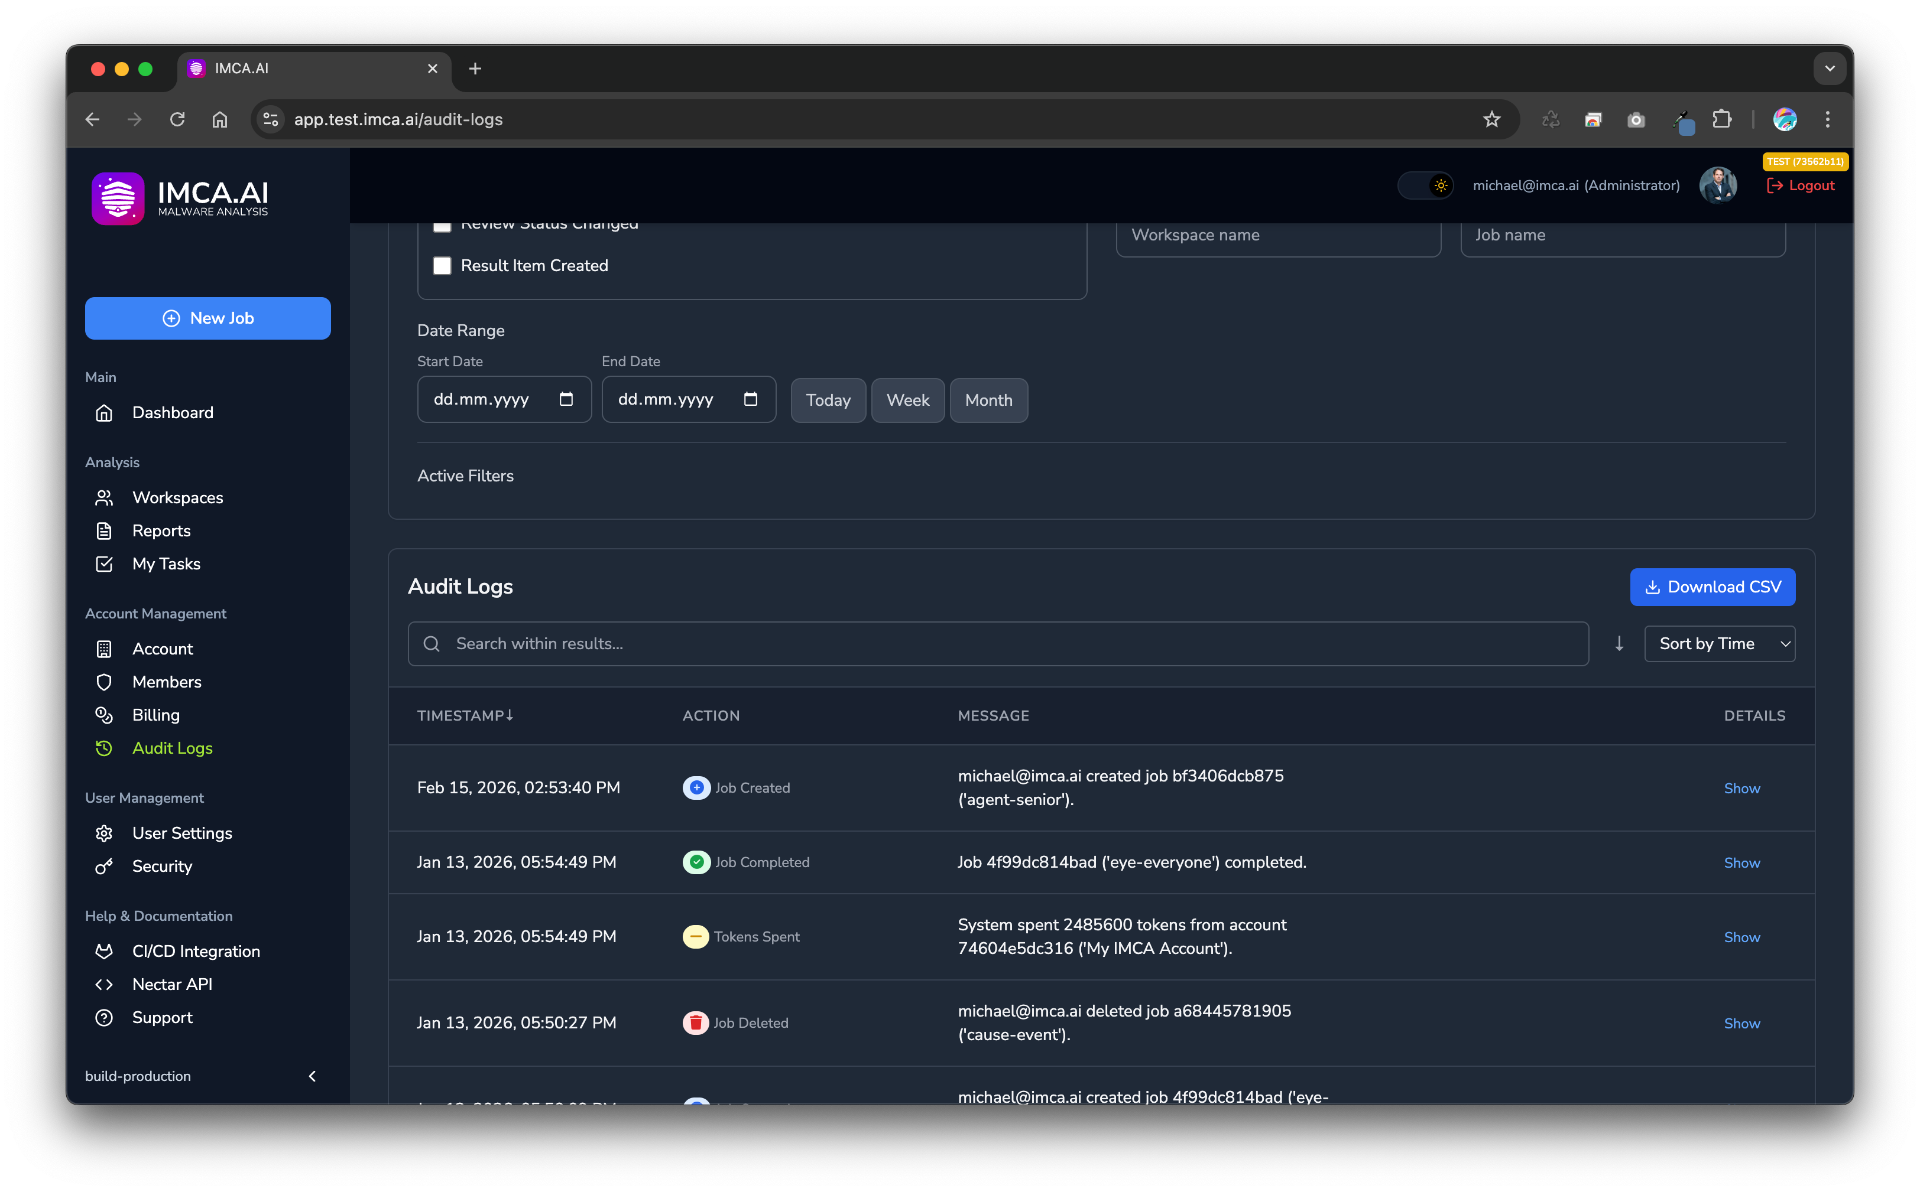Click the End Date calendar picker icon

tap(751, 400)
